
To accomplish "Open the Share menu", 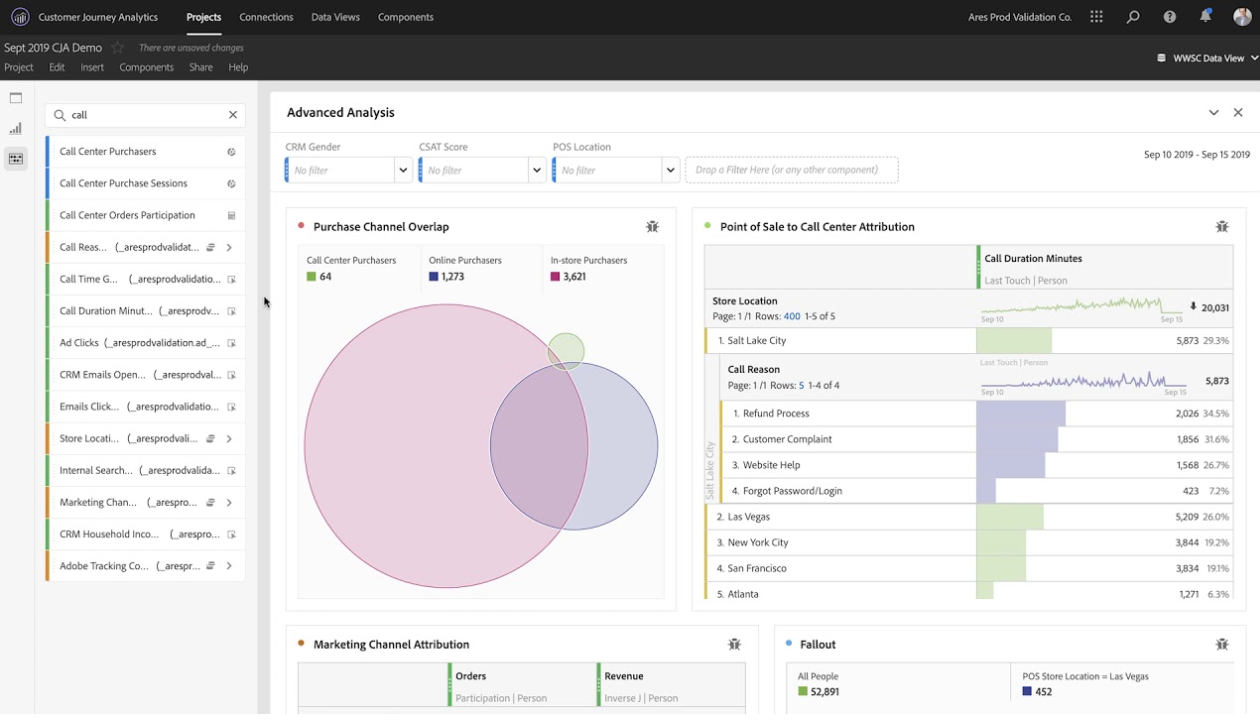I will pyautogui.click(x=200, y=67).
